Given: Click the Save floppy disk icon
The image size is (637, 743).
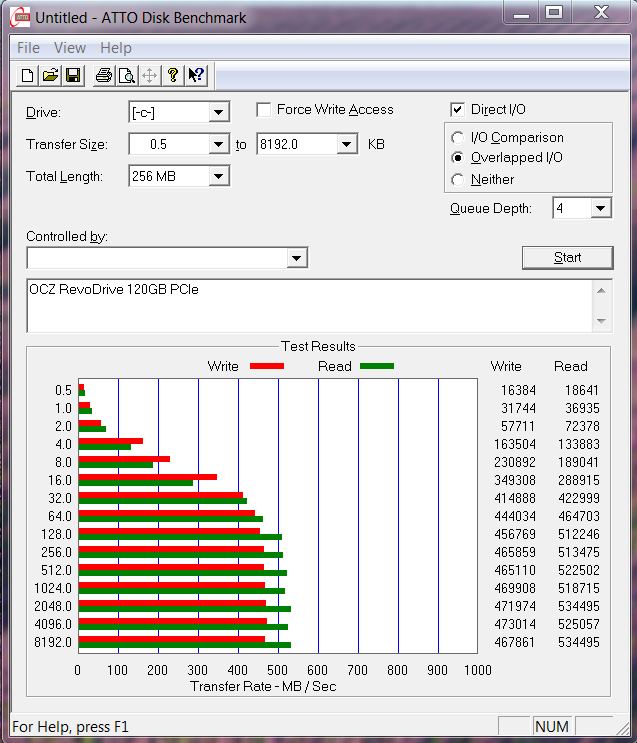Looking at the screenshot, I should 73,75.
